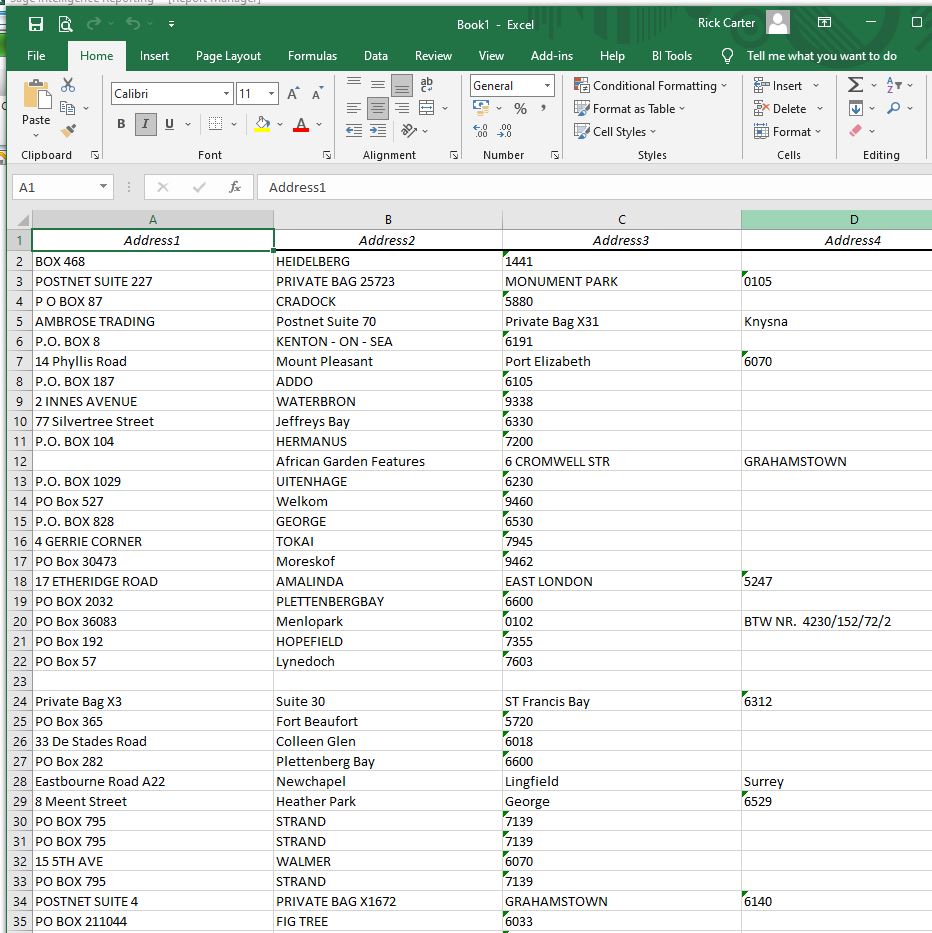Click the Cut scissors icon

point(68,86)
